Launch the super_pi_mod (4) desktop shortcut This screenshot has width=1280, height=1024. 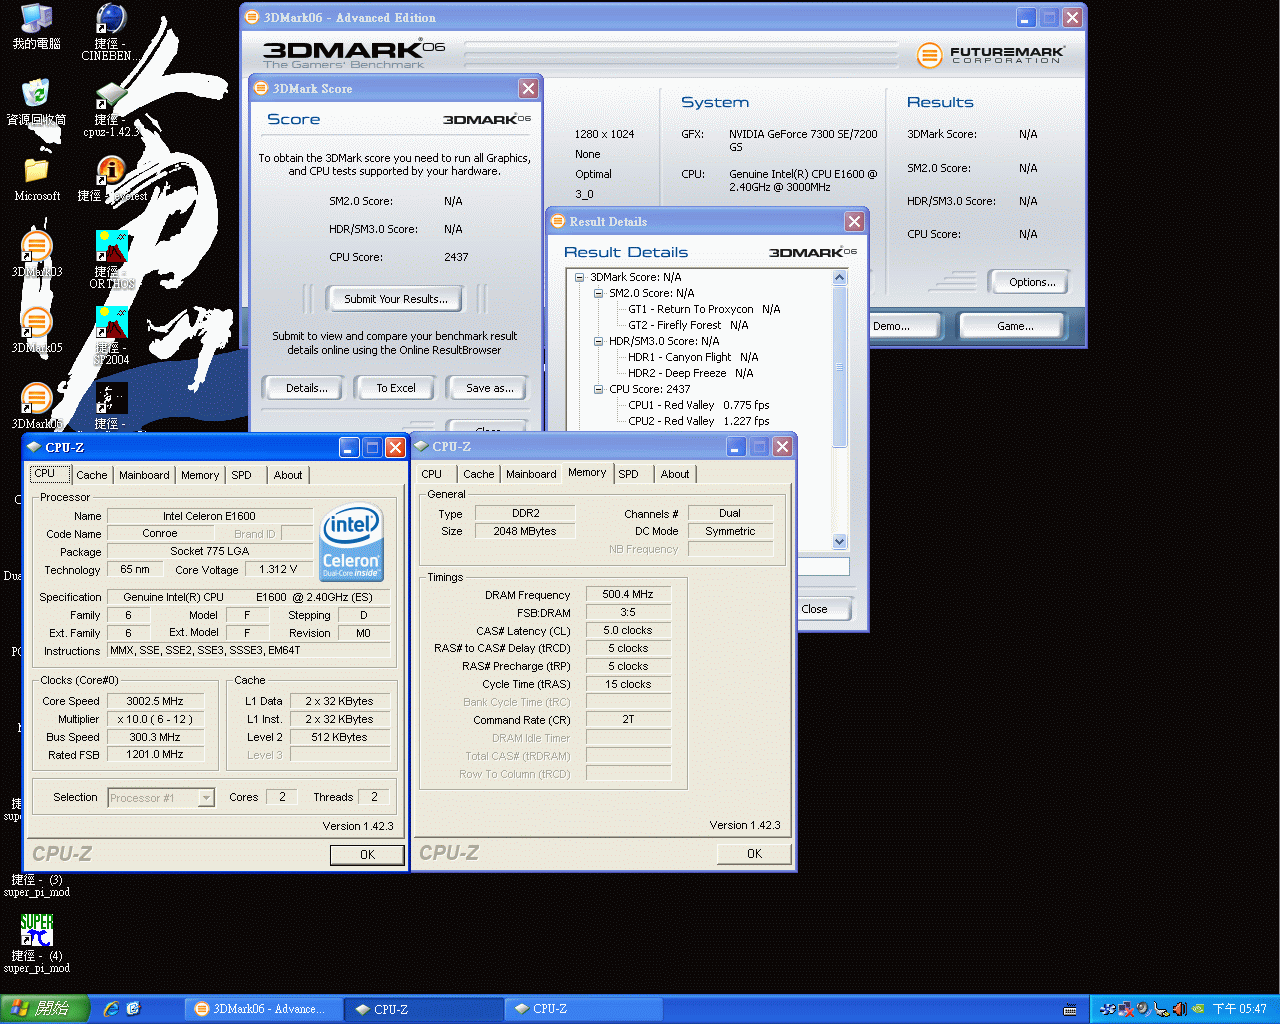pyautogui.click(x=36, y=943)
